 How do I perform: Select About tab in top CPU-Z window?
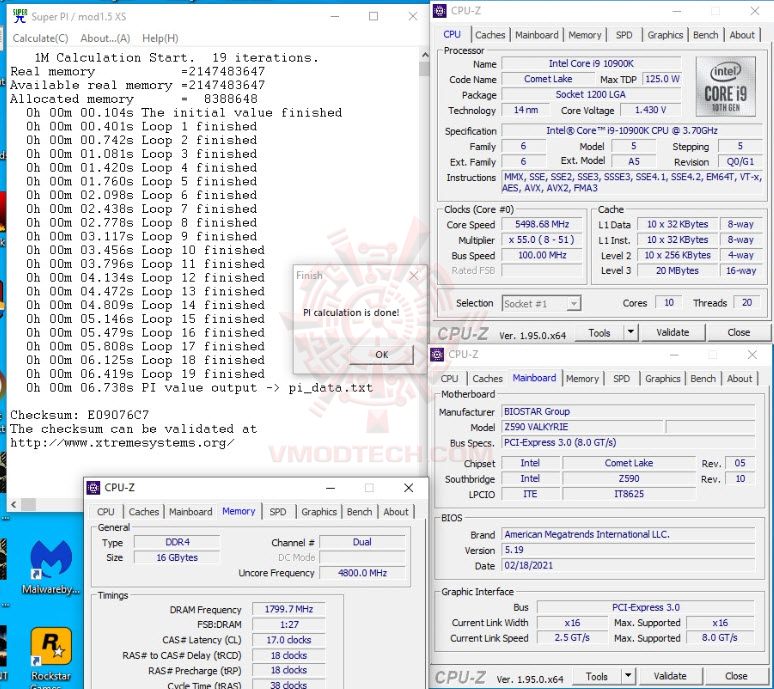click(742, 35)
